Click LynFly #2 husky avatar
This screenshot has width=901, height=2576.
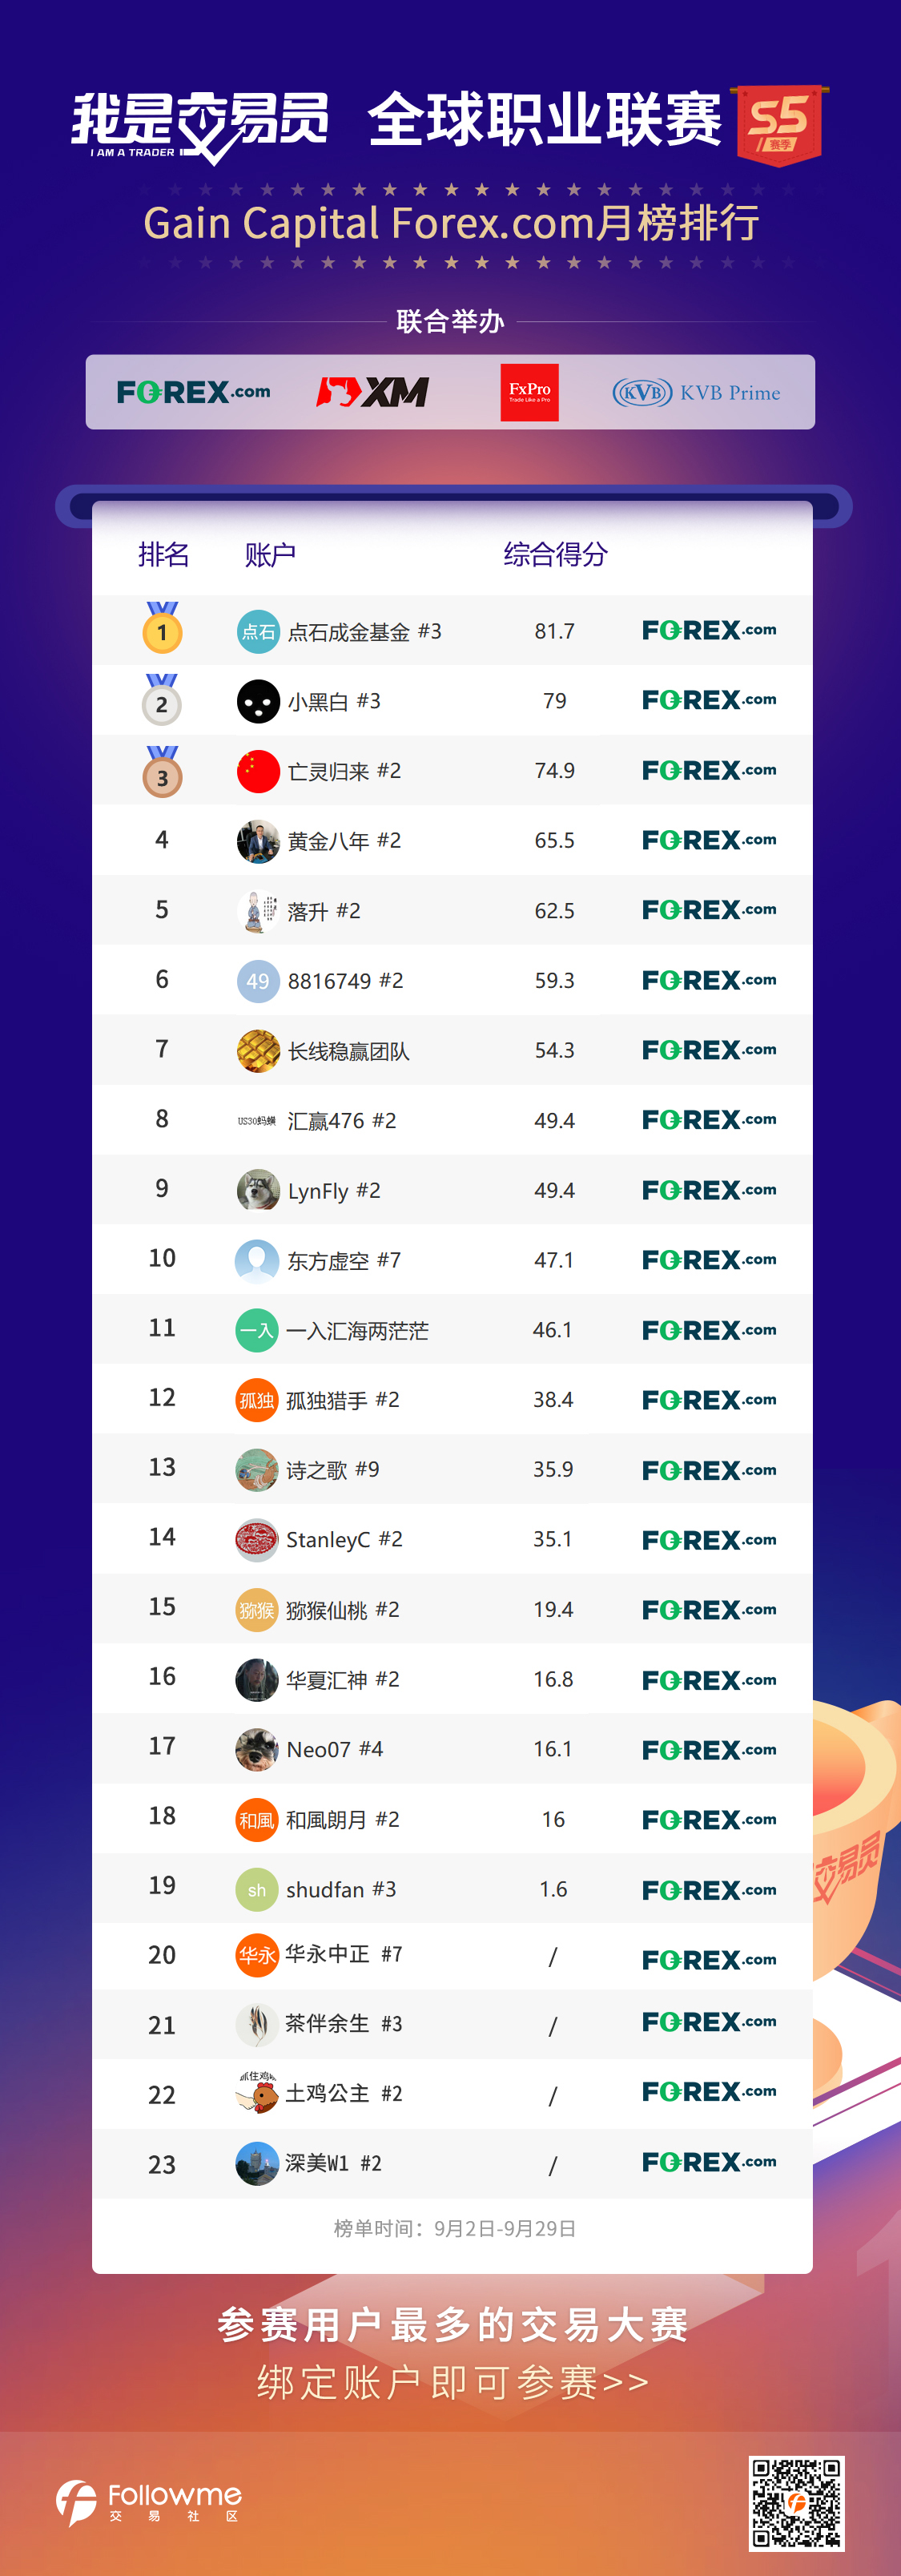point(258,1190)
